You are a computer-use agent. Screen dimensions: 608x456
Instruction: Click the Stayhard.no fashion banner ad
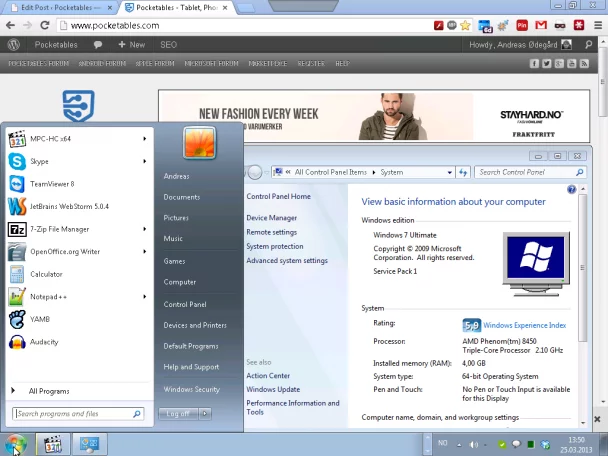click(374, 116)
